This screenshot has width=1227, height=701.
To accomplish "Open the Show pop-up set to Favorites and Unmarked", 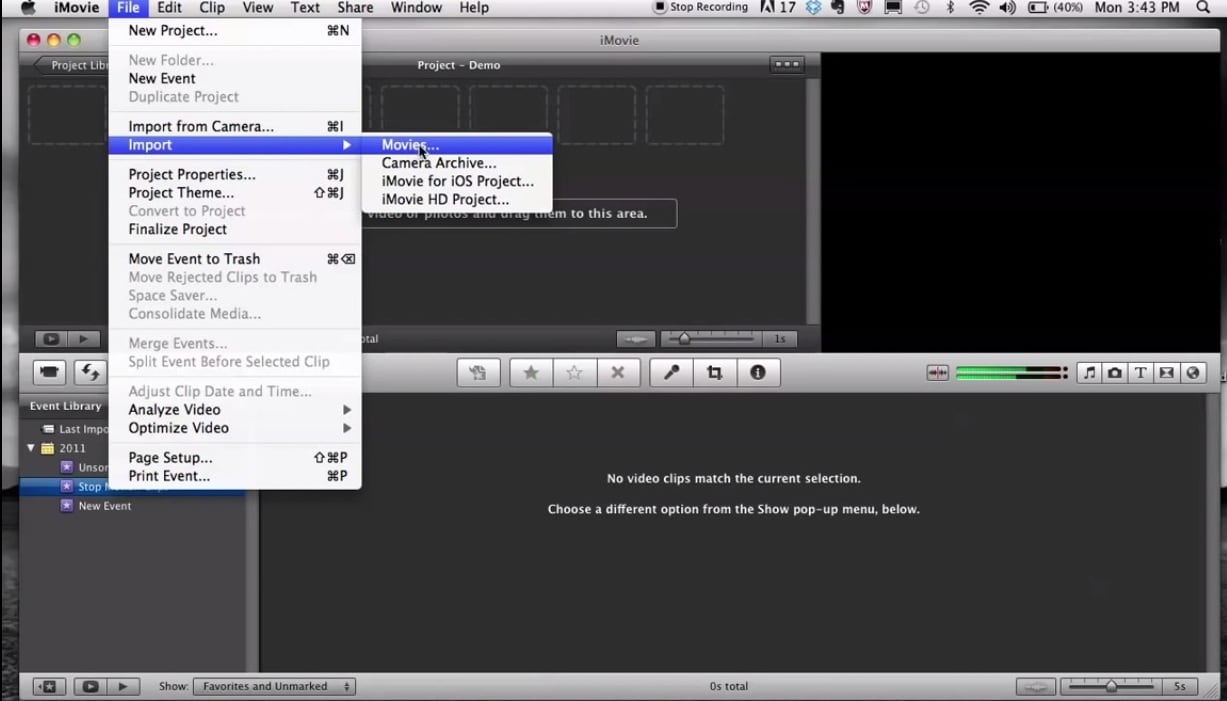I will (x=274, y=686).
